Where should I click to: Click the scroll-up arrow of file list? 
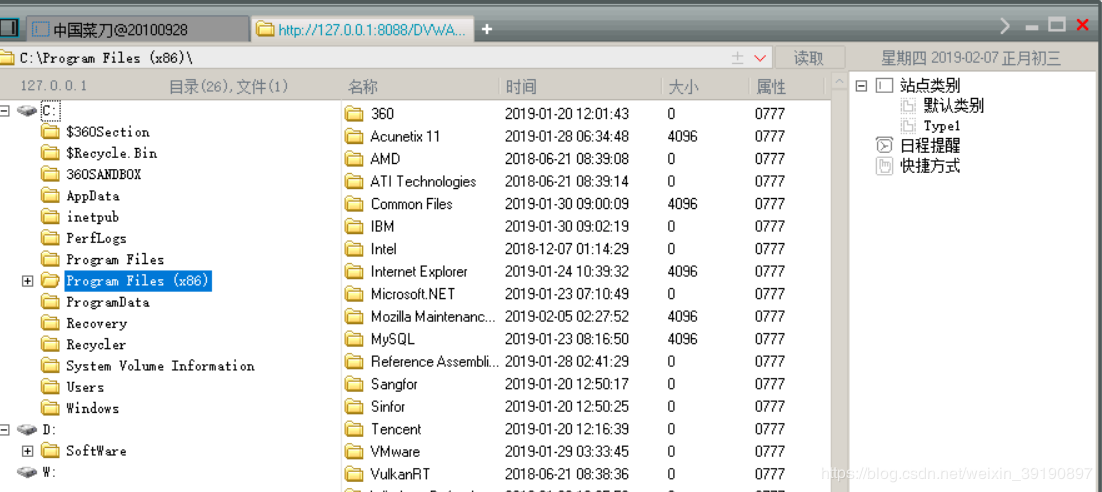click(839, 83)
